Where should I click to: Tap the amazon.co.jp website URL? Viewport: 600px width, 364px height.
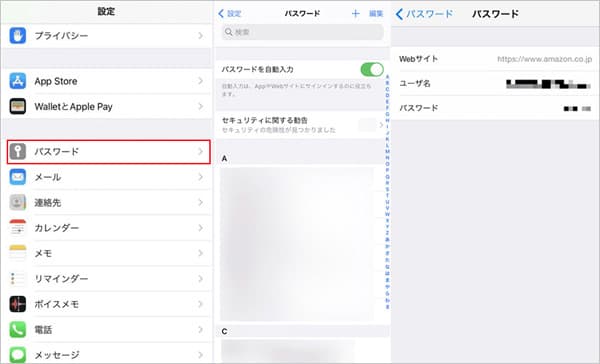pos(544,59)
